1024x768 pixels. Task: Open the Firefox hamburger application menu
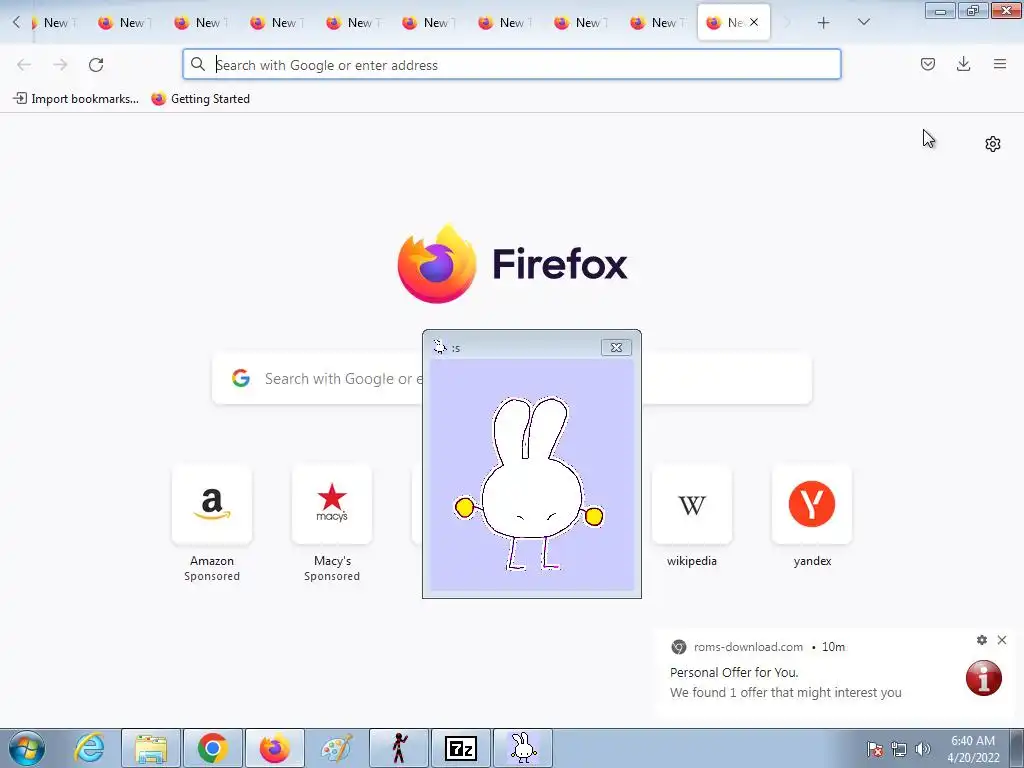pos(1000,64)
